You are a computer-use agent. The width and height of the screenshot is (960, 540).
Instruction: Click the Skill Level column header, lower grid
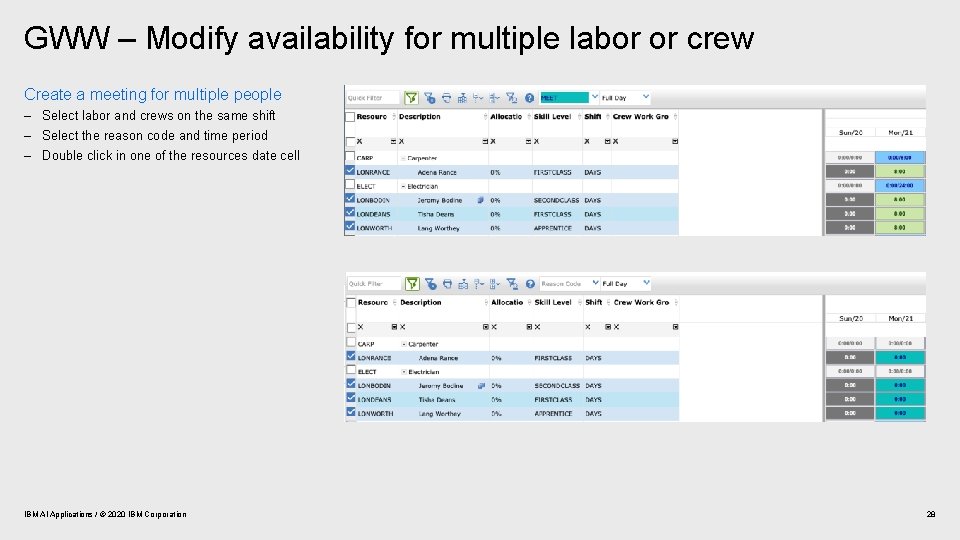(553, 302)
